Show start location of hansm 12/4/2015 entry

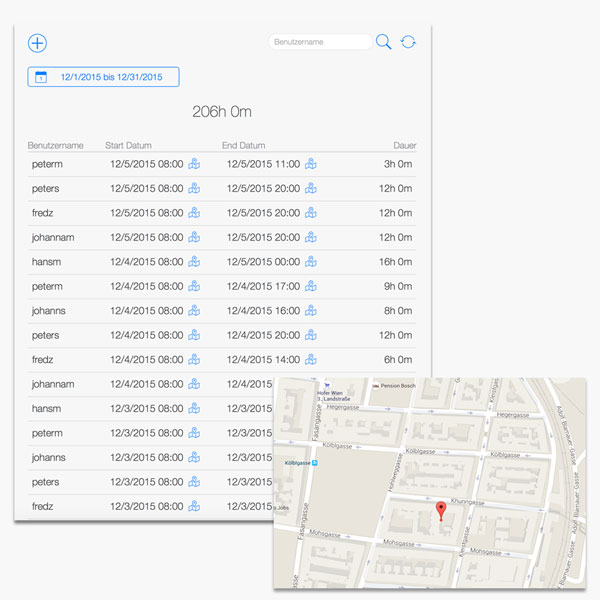194,262
